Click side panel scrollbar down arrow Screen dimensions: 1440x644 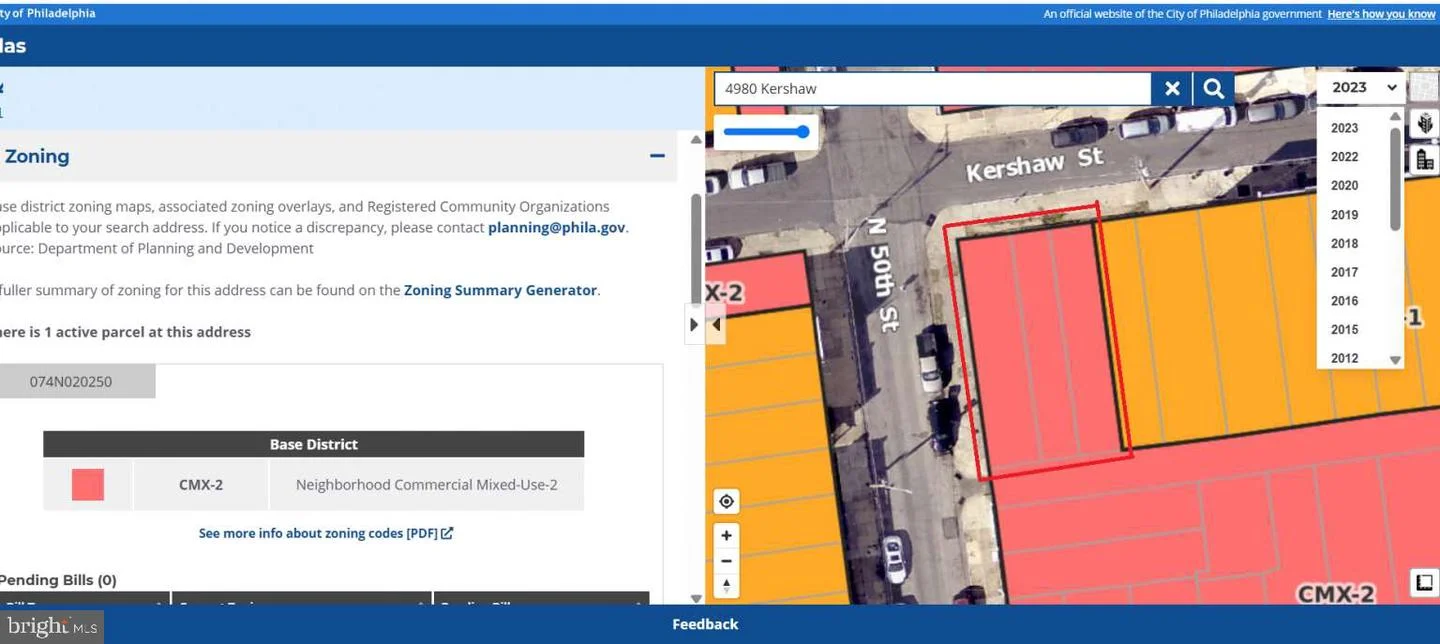(696, 598)
